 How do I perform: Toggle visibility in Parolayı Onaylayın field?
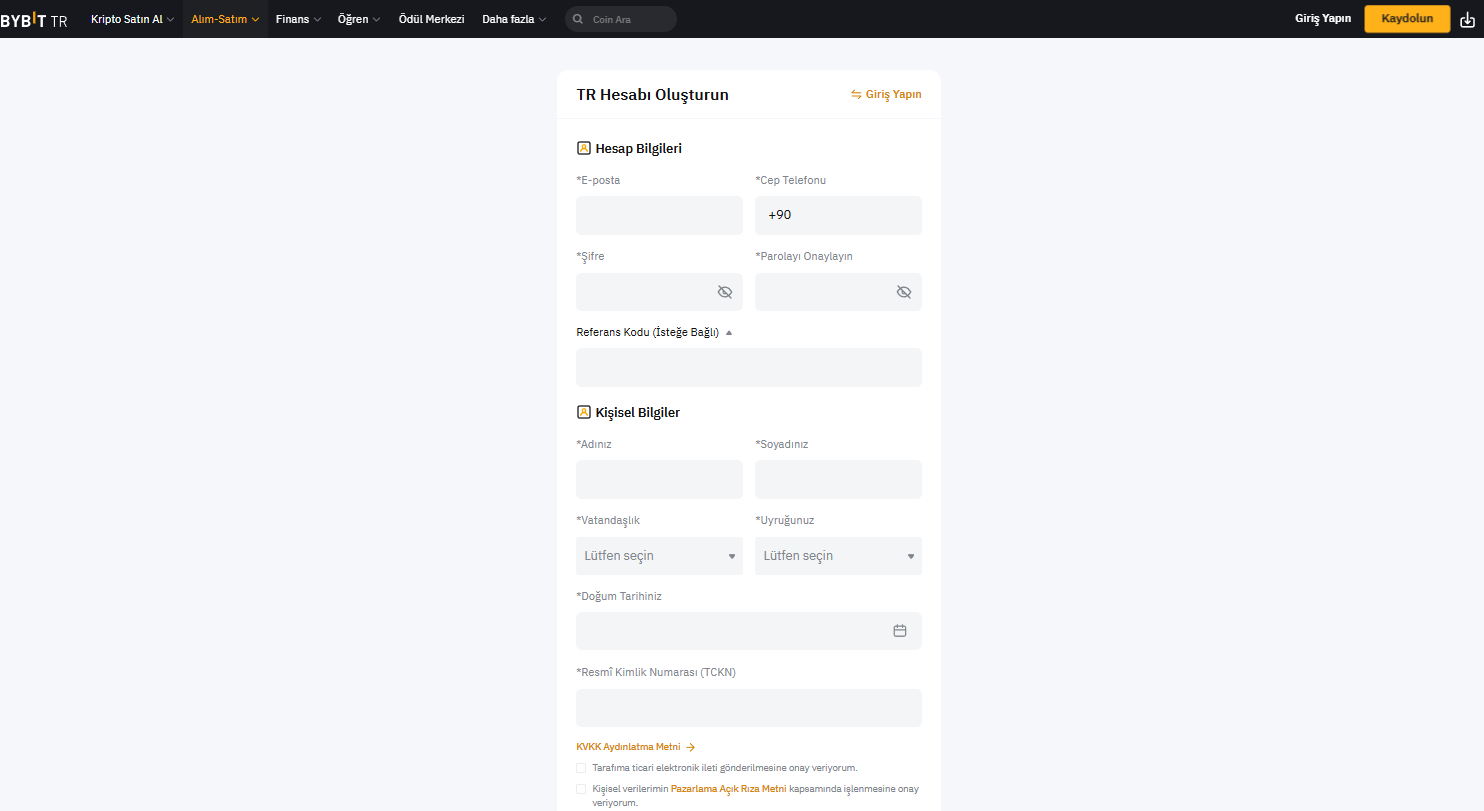click(x=904, y=292)
